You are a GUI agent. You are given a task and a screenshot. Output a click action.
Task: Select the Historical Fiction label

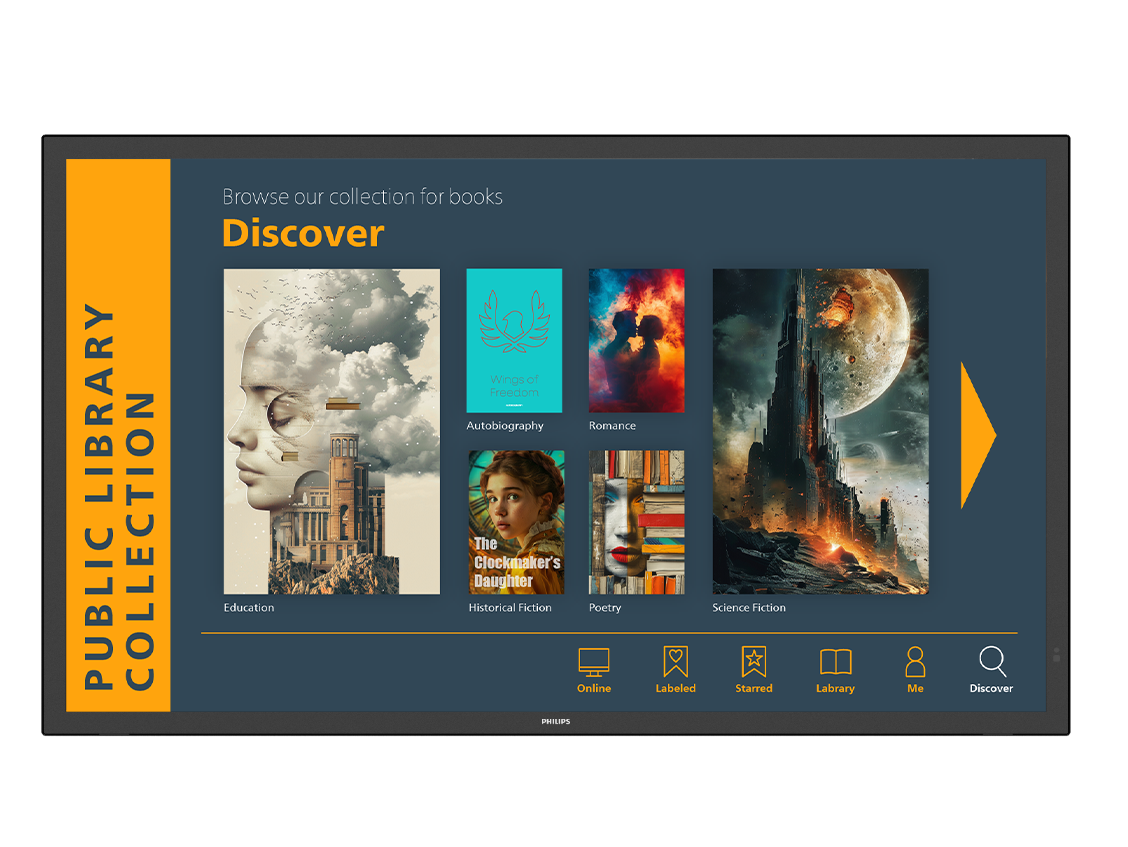pos(510,608)
